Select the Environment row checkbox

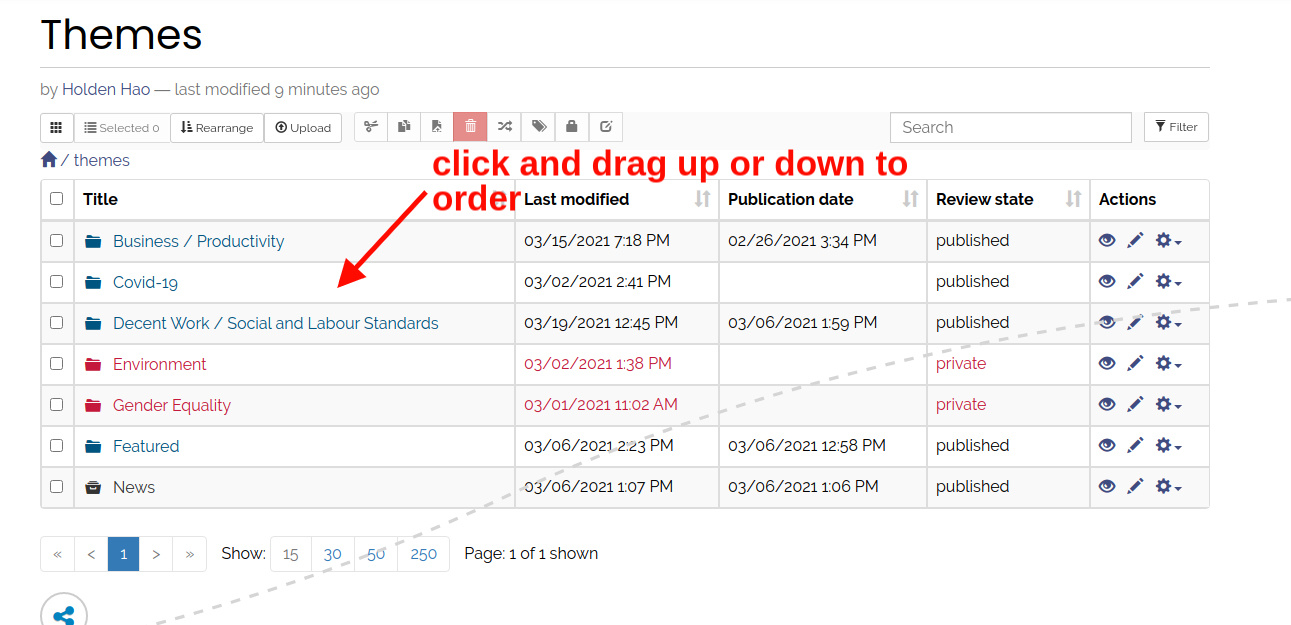click(57, 364)
